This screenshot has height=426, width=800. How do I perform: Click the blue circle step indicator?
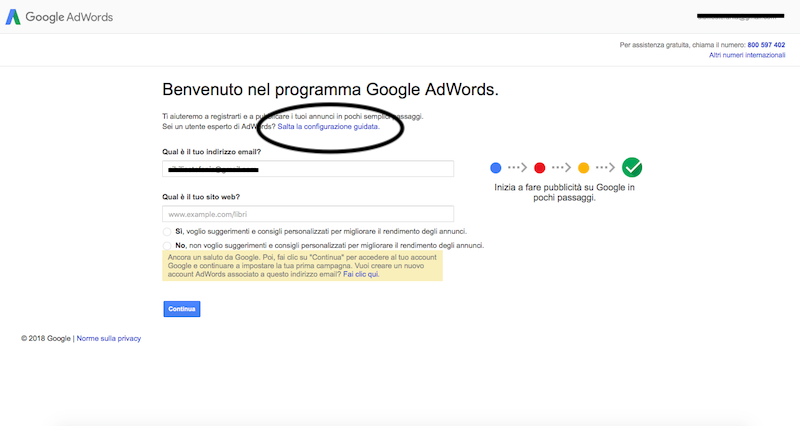496,168
